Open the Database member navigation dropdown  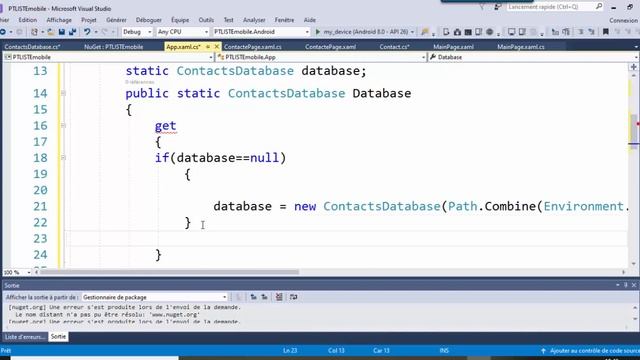point(533,58)
